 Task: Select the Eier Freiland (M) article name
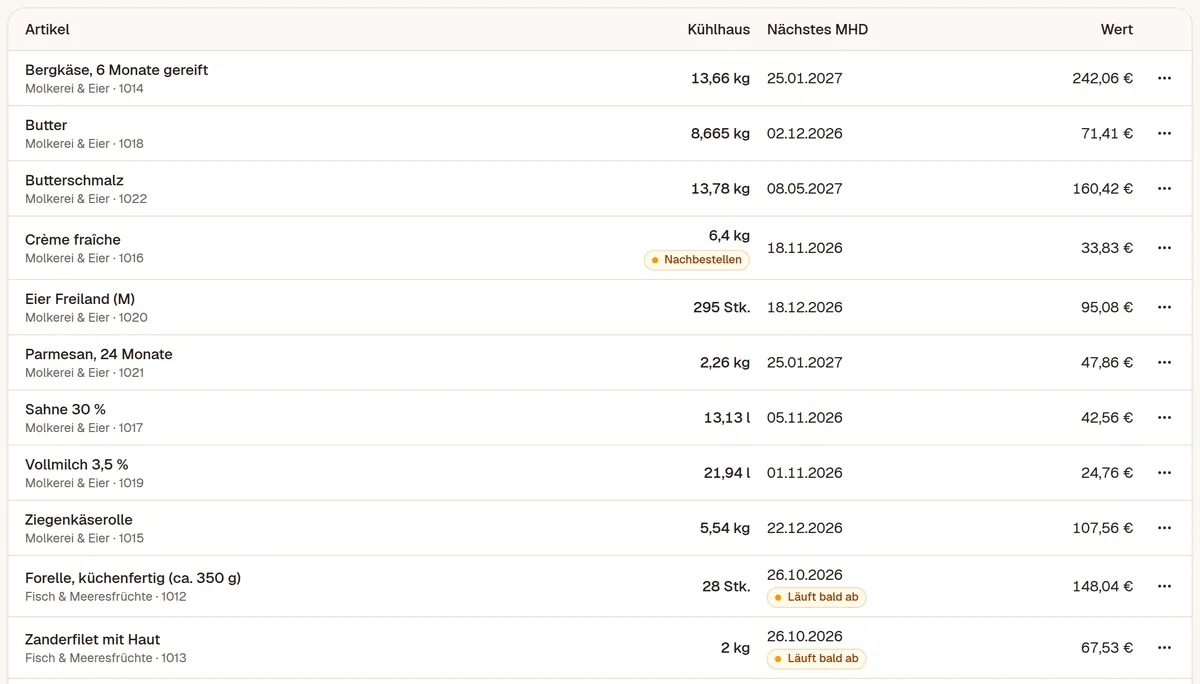[80, 299]
